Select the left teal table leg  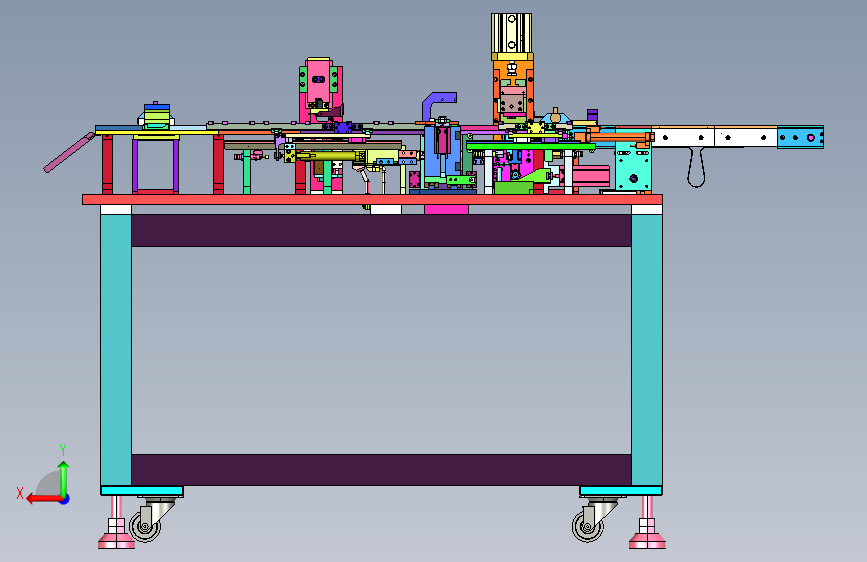click(116, 350)
